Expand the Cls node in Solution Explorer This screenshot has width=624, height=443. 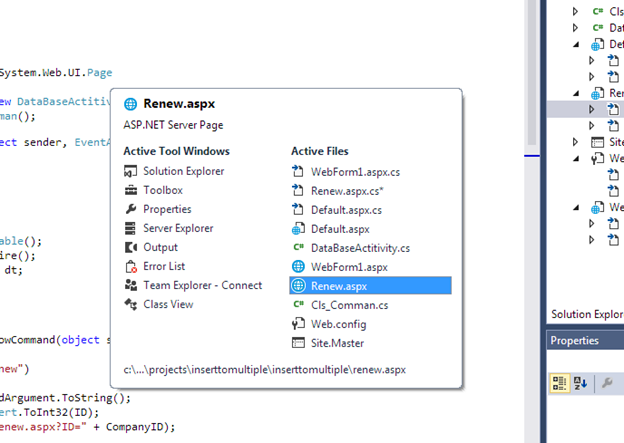pos(575,12)
